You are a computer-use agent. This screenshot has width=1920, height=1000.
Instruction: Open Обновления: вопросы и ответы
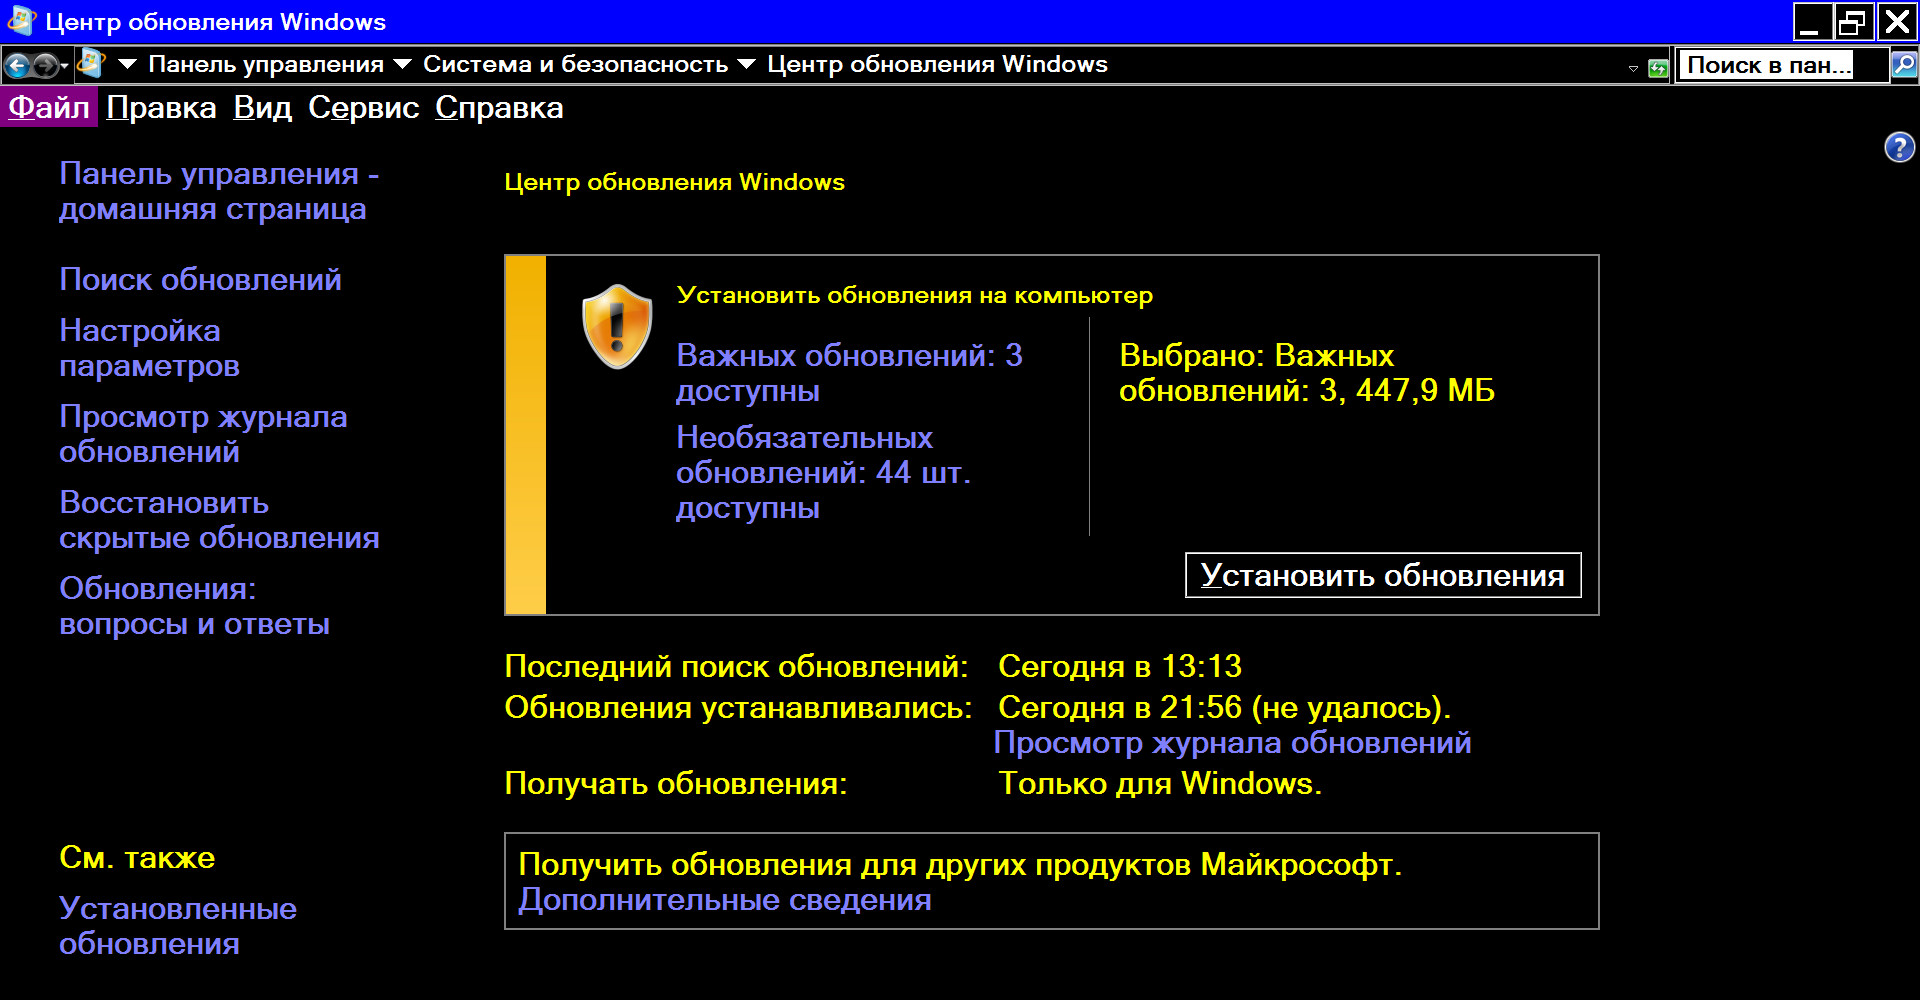194,606
